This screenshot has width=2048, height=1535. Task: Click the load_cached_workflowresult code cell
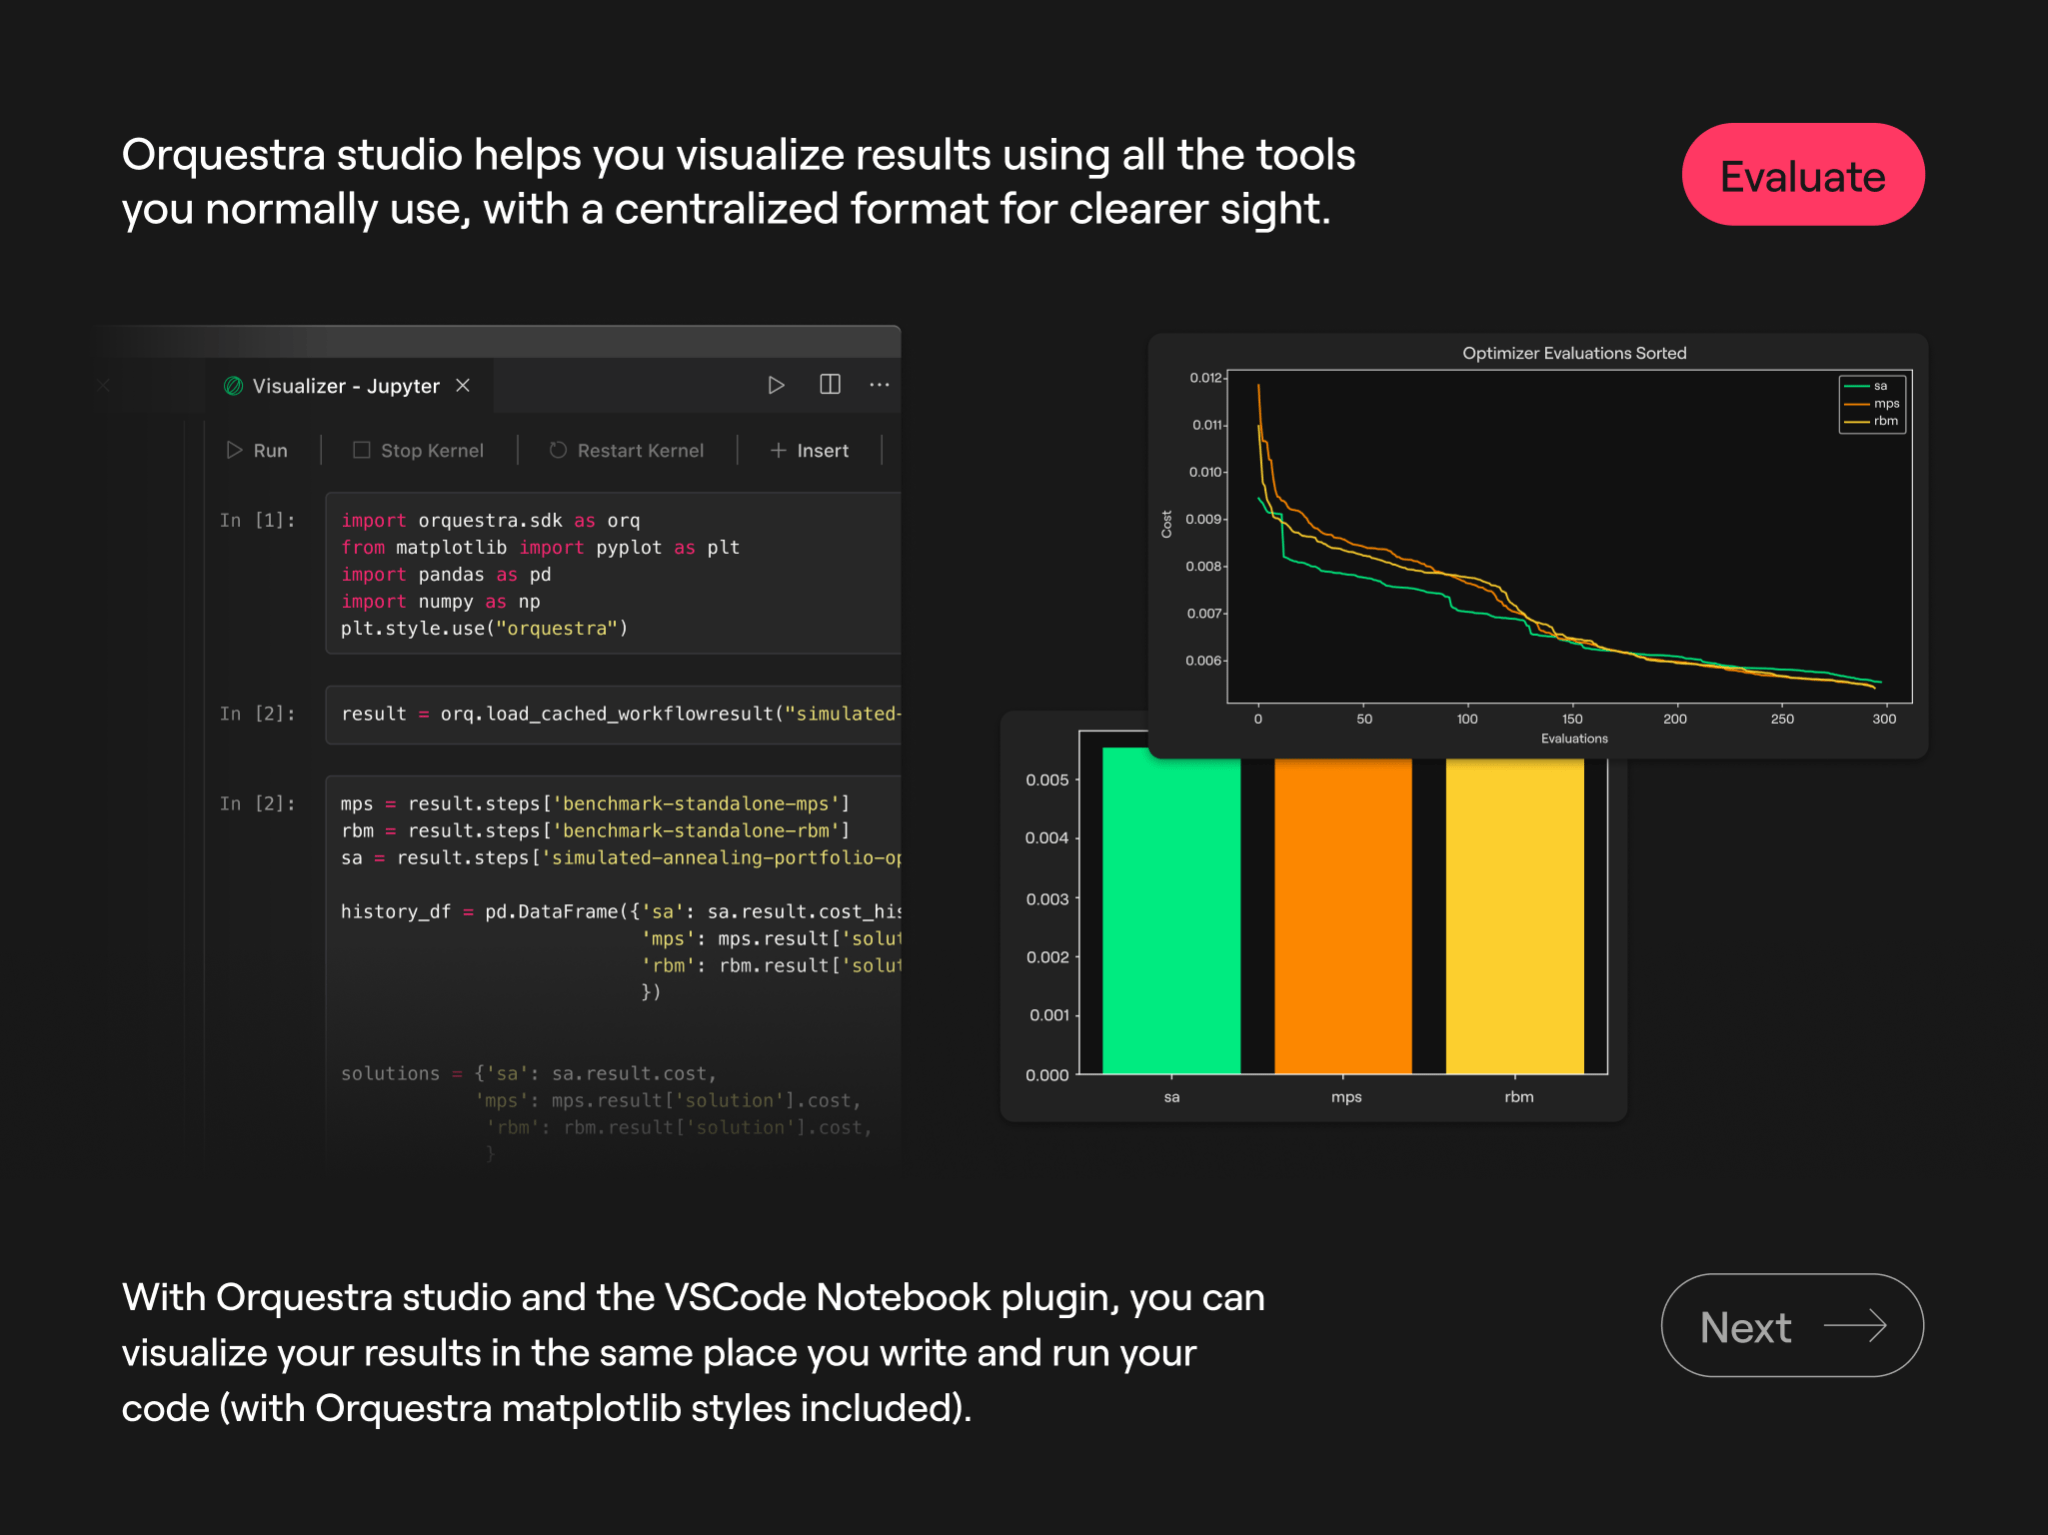(x=613, y=714)
